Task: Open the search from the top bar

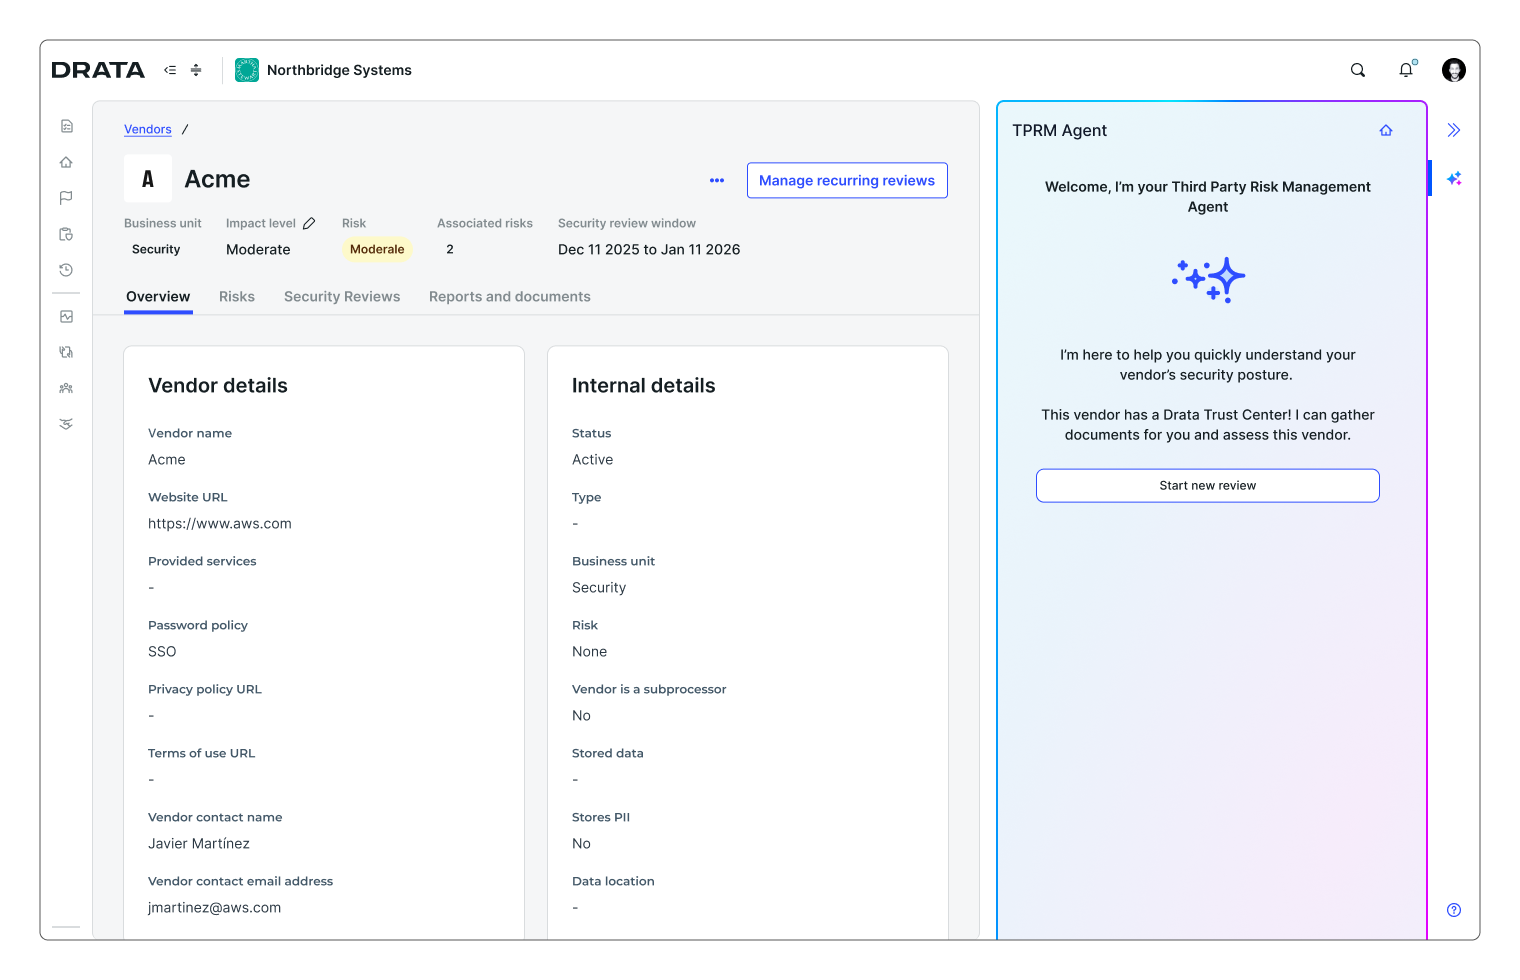Action: coord(1357,70)
